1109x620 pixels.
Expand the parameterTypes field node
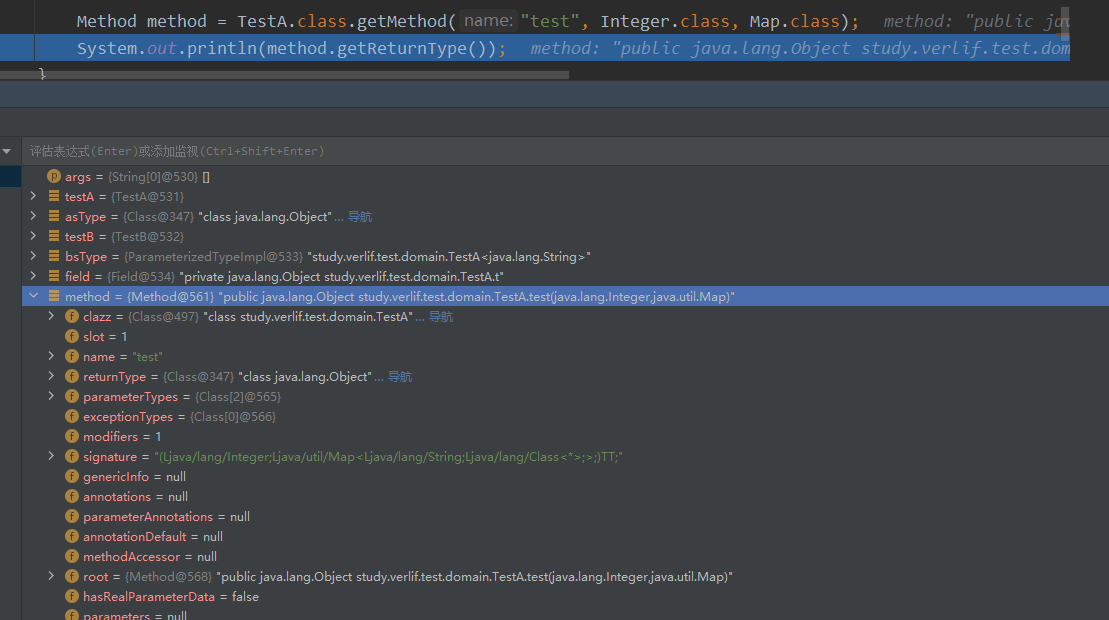click(52, 397)
